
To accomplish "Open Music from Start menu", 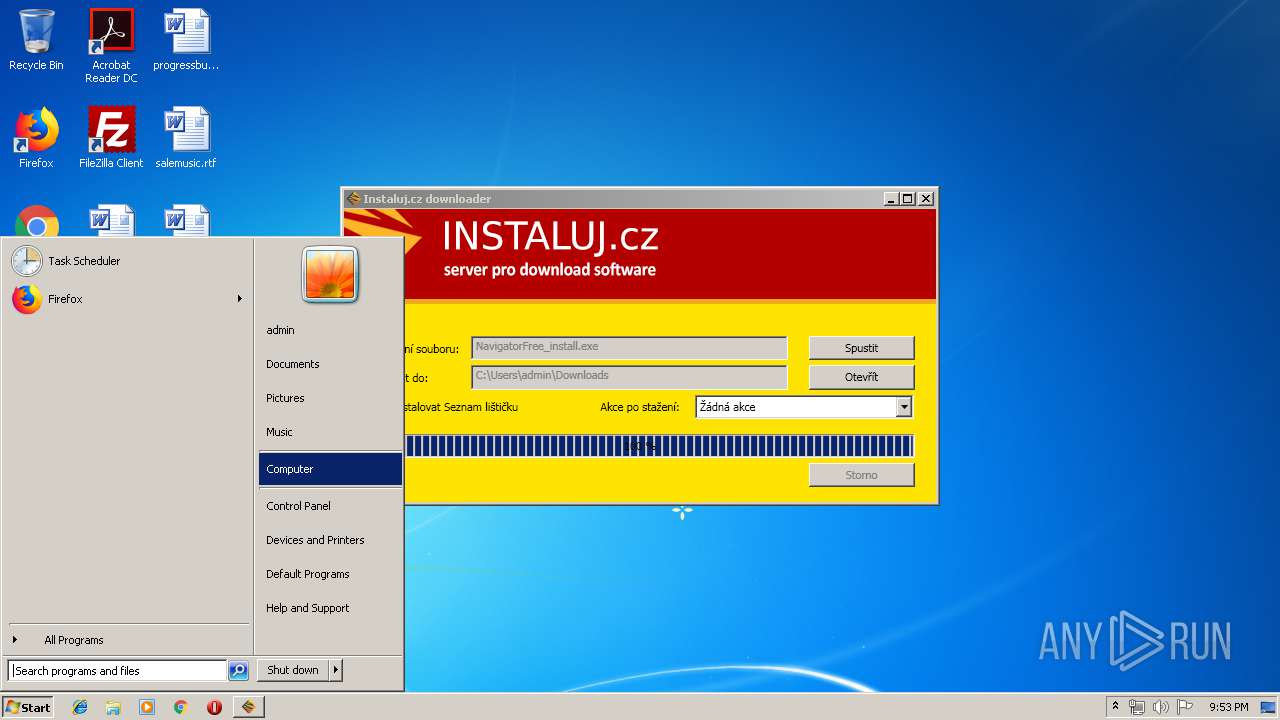I will [x=330, y=432].
